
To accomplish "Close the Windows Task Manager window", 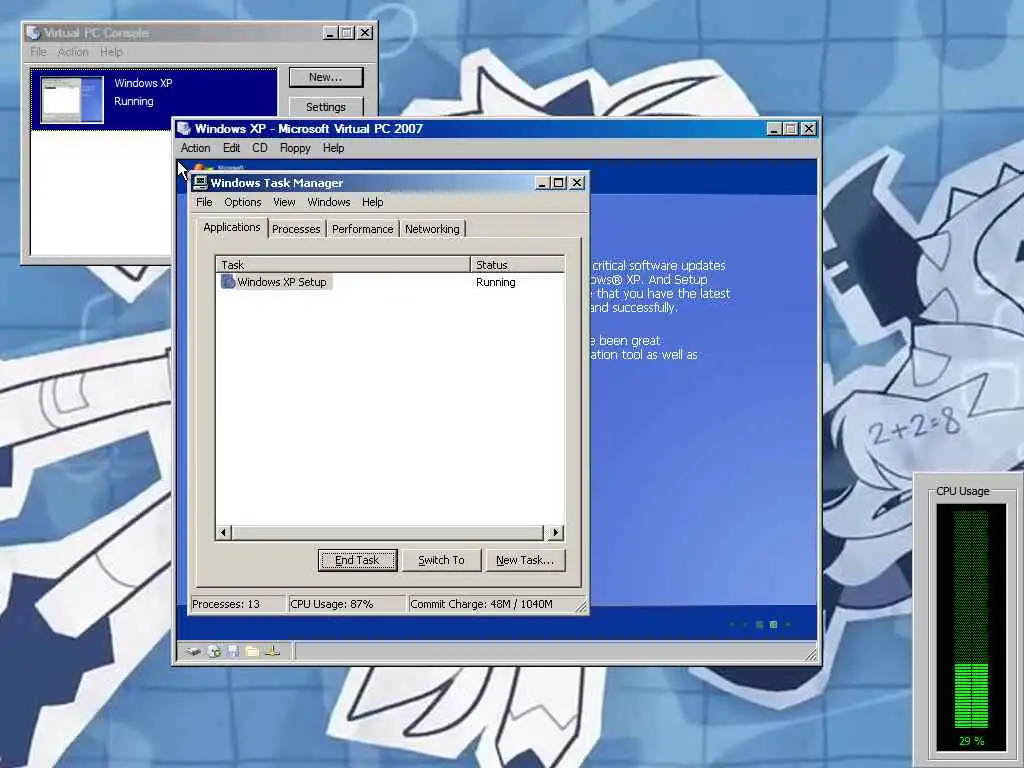I will click(x=577, y=183).
